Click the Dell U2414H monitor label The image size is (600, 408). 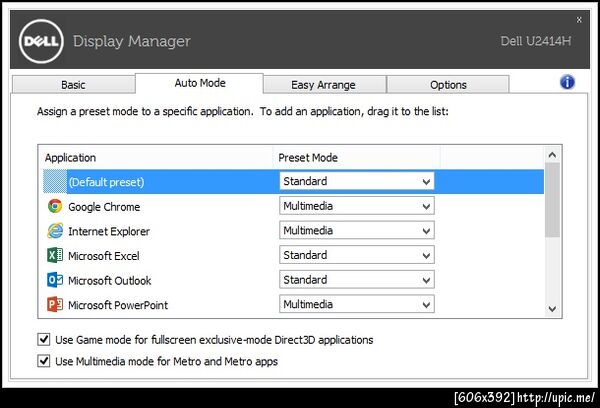pos(536,41)
